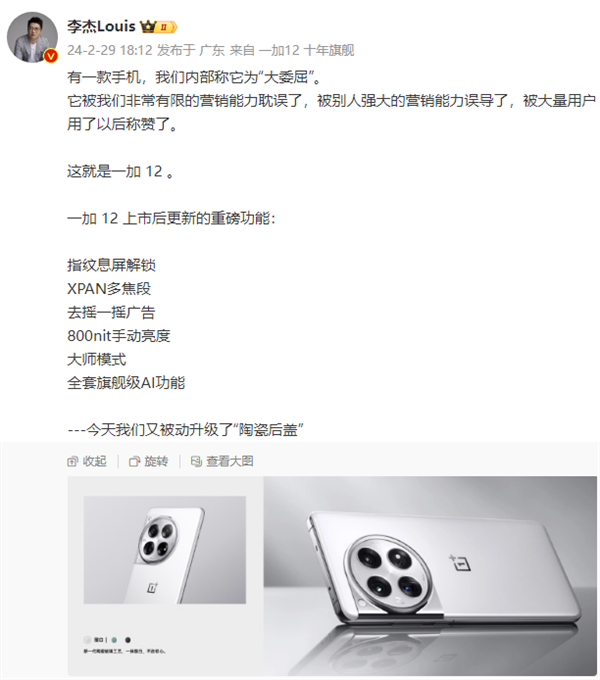Click the OnePlus logo on the right phone image

(460, 562)
